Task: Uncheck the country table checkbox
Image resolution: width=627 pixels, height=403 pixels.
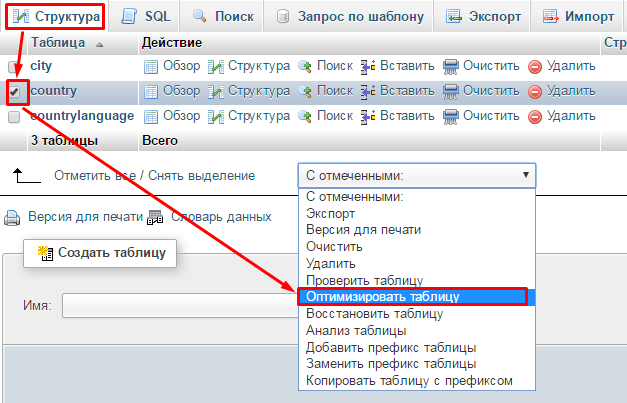Action: click(x=14, y=92)
